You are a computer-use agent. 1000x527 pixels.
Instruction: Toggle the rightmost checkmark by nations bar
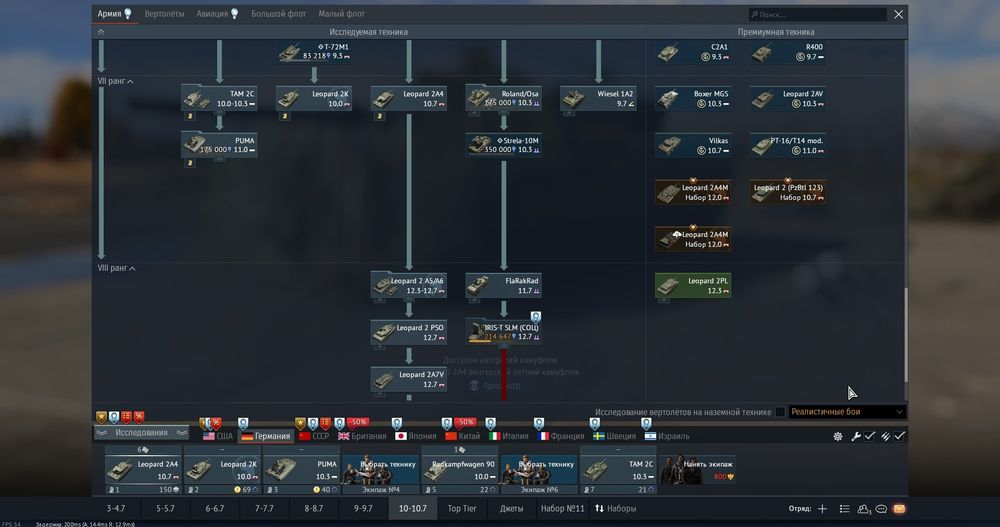pos(900,436)
